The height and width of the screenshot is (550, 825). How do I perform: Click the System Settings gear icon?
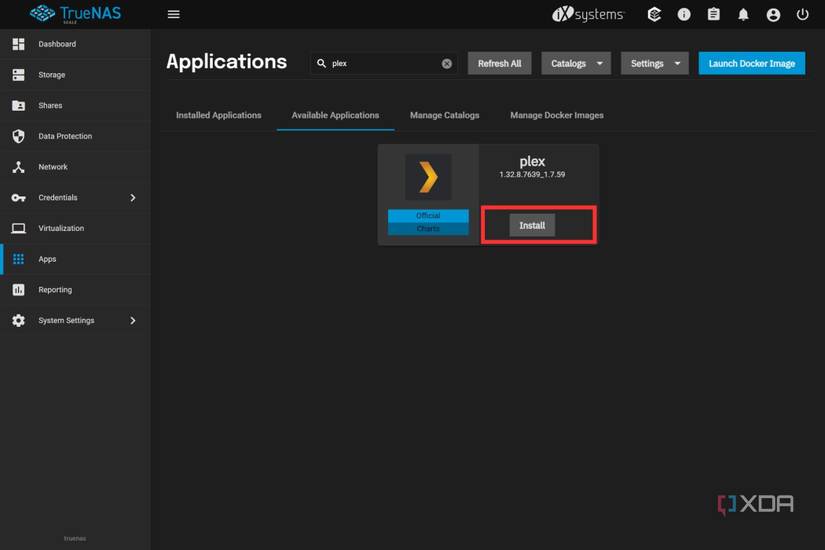tap(18, 321)
